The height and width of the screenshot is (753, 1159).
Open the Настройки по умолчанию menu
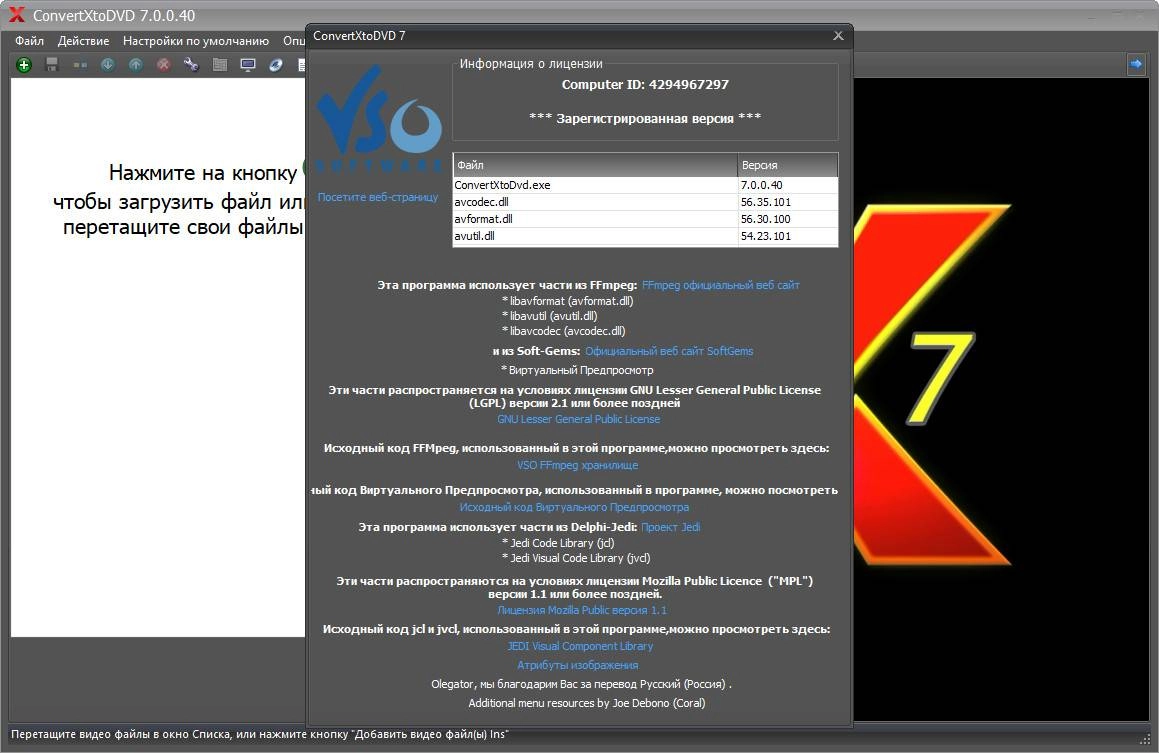[x=196, y=41]
